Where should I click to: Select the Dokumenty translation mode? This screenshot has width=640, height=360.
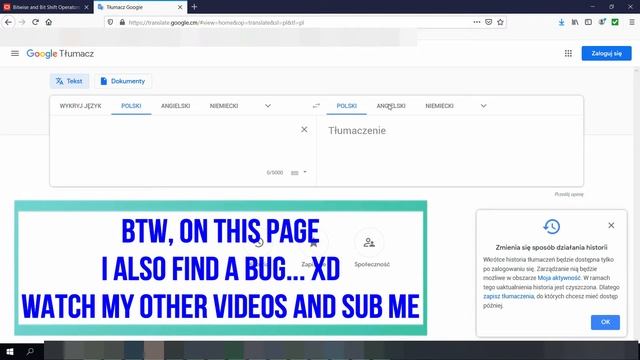[123, 81]
